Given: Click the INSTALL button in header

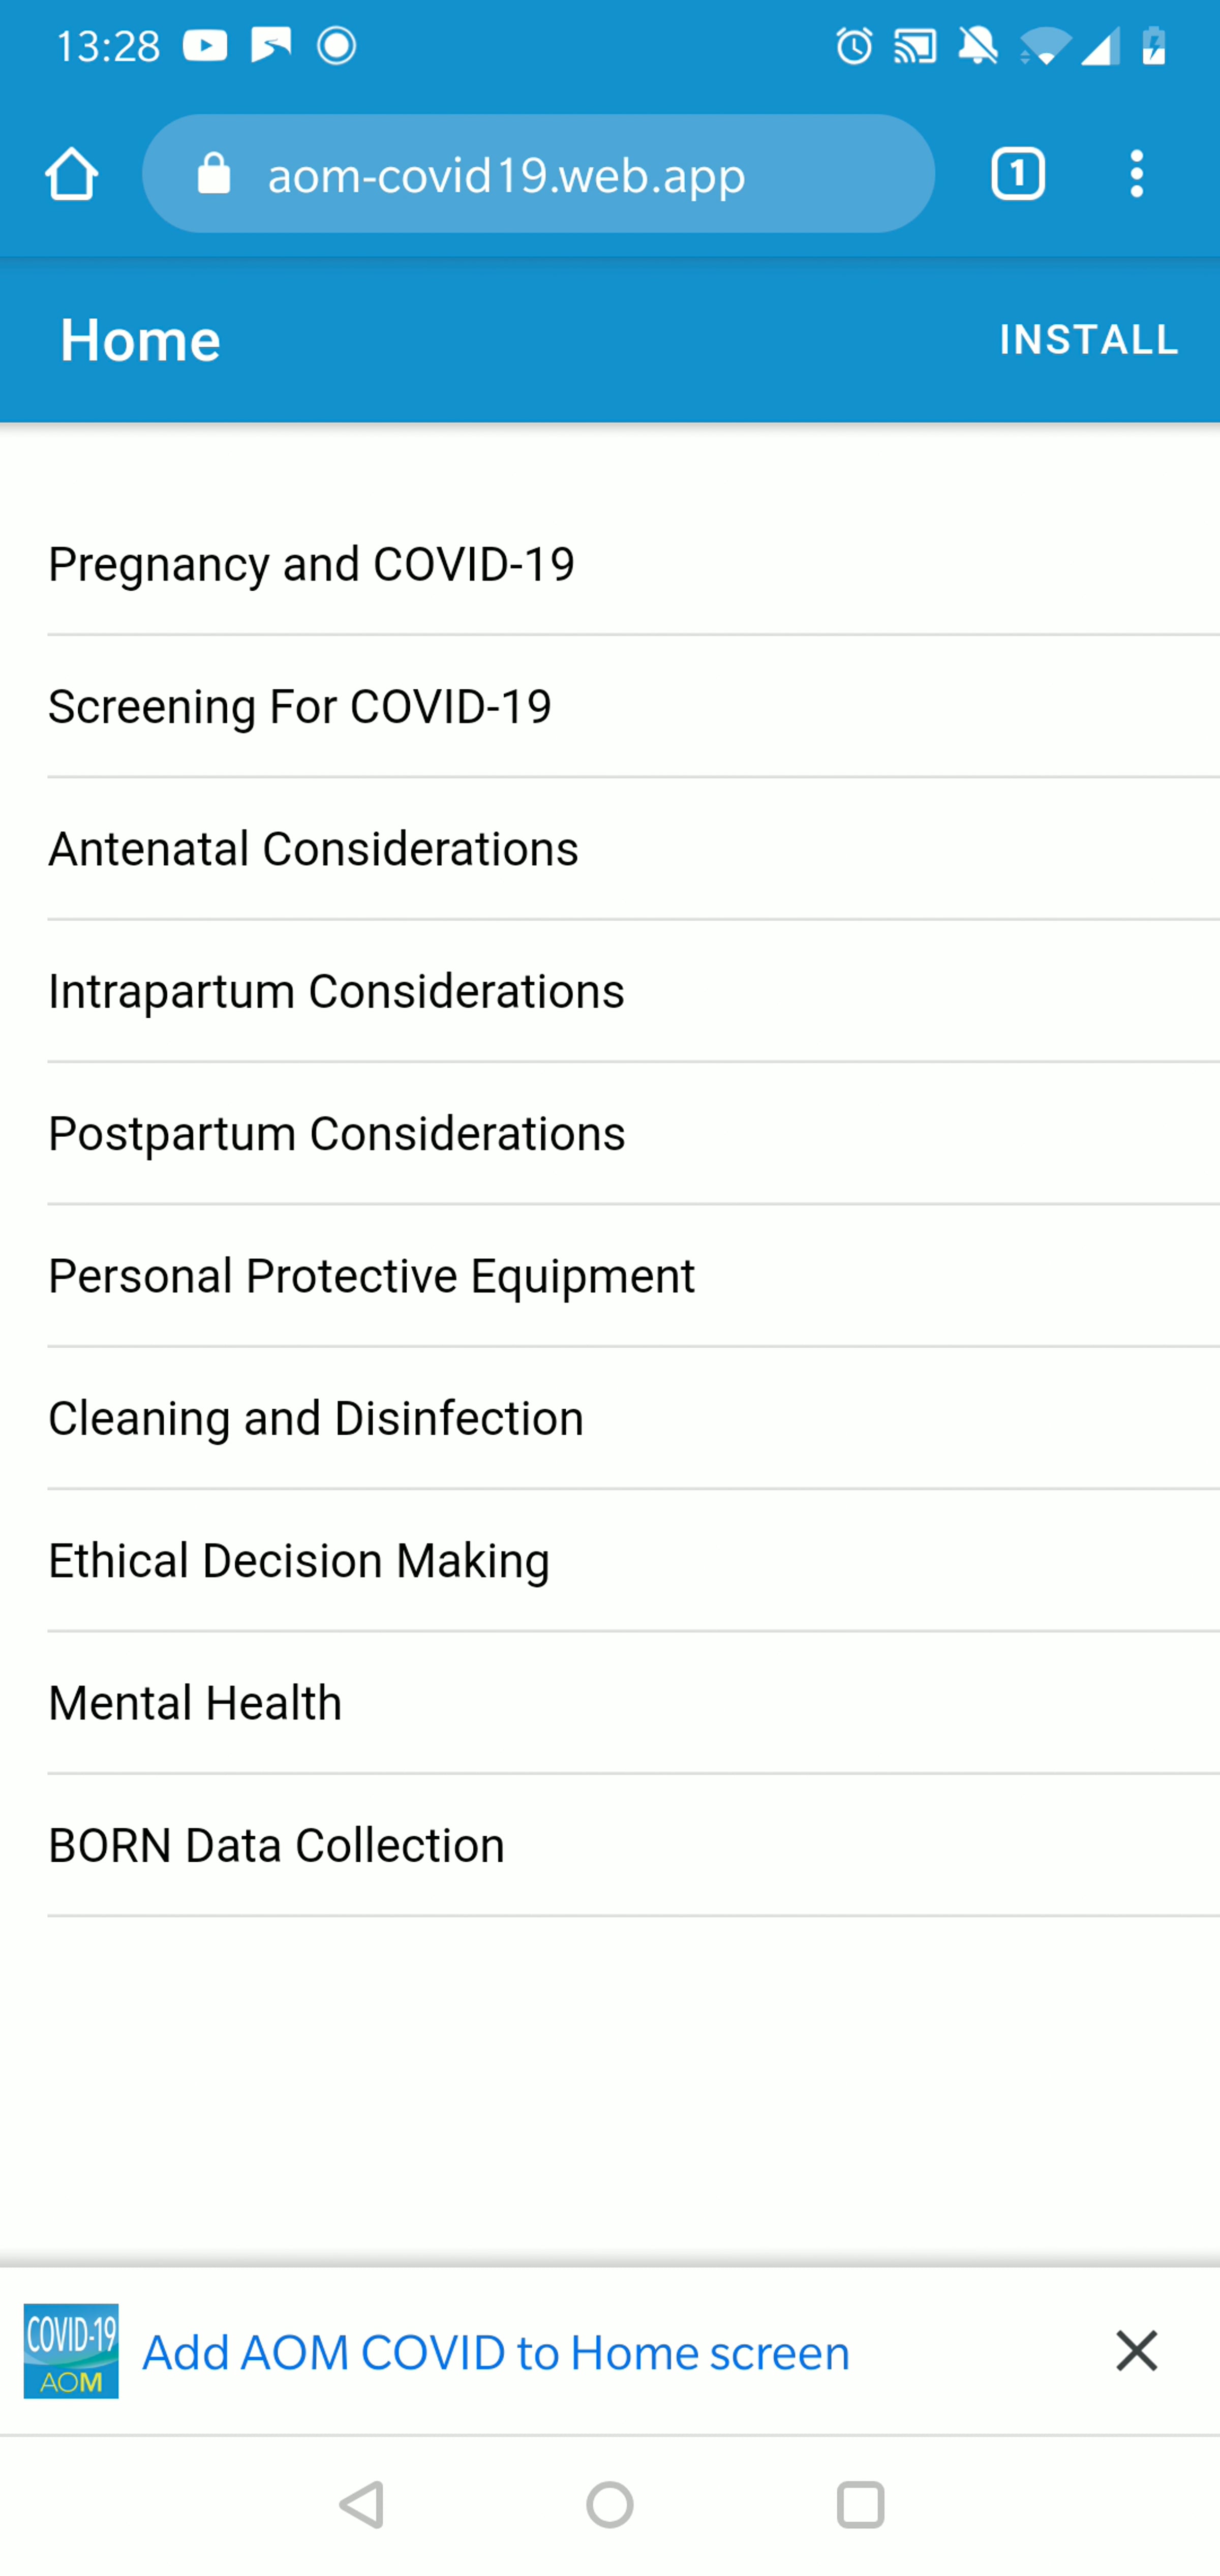Looking at the screenshot, I should pyautogui.click(x=1089, y=339).
